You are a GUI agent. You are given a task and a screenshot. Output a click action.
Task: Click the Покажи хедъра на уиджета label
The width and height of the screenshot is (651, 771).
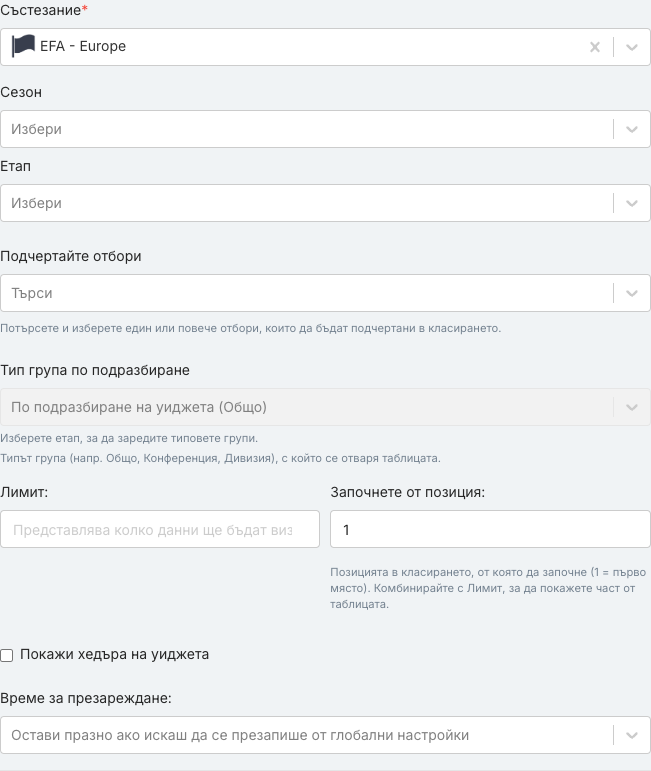pyautogui.click(x=115, y=654)
